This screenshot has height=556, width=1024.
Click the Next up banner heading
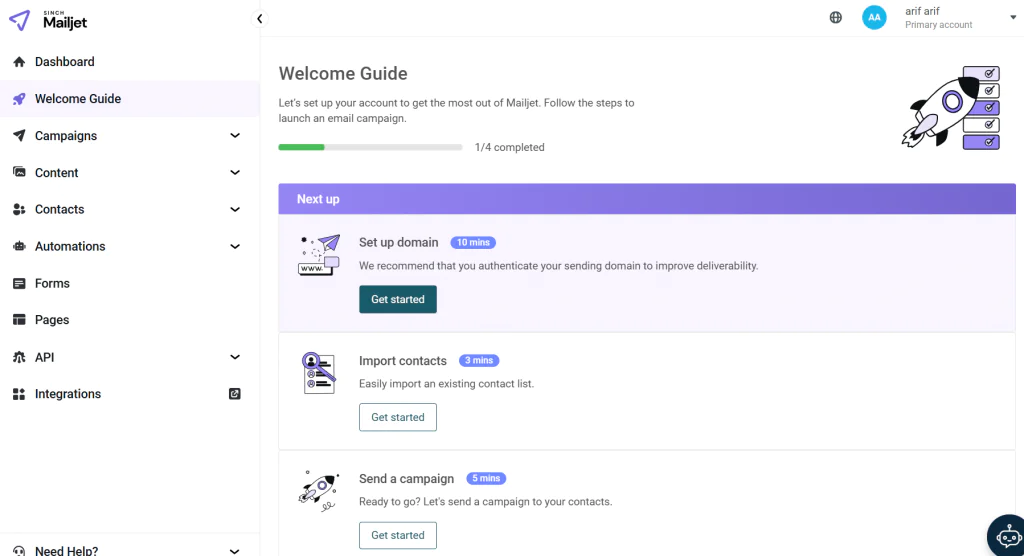click(x=318, y=199)
